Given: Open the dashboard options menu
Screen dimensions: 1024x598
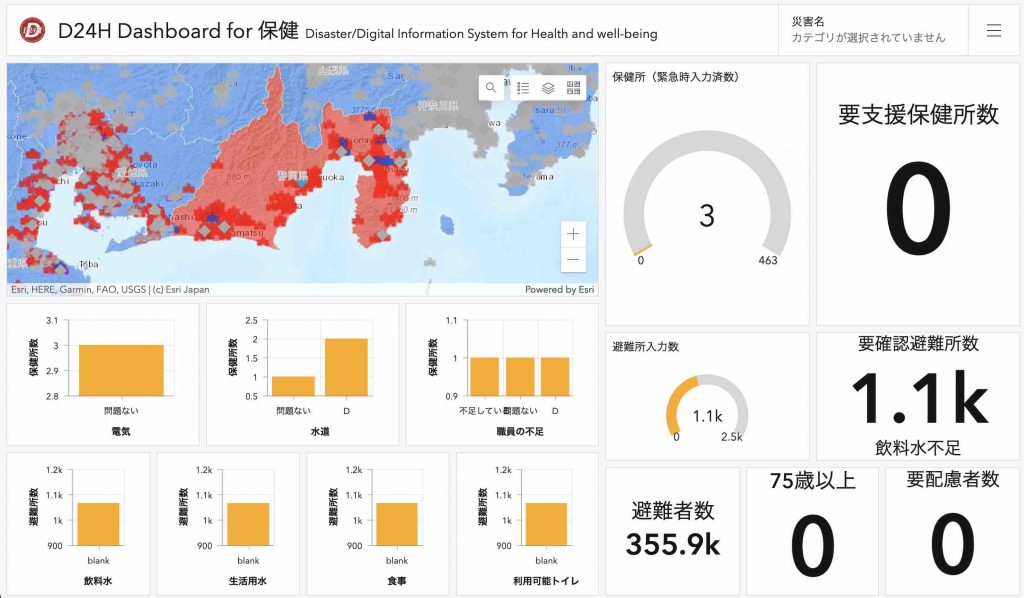Looking at the screenshot, I should (x=994, y=30).
